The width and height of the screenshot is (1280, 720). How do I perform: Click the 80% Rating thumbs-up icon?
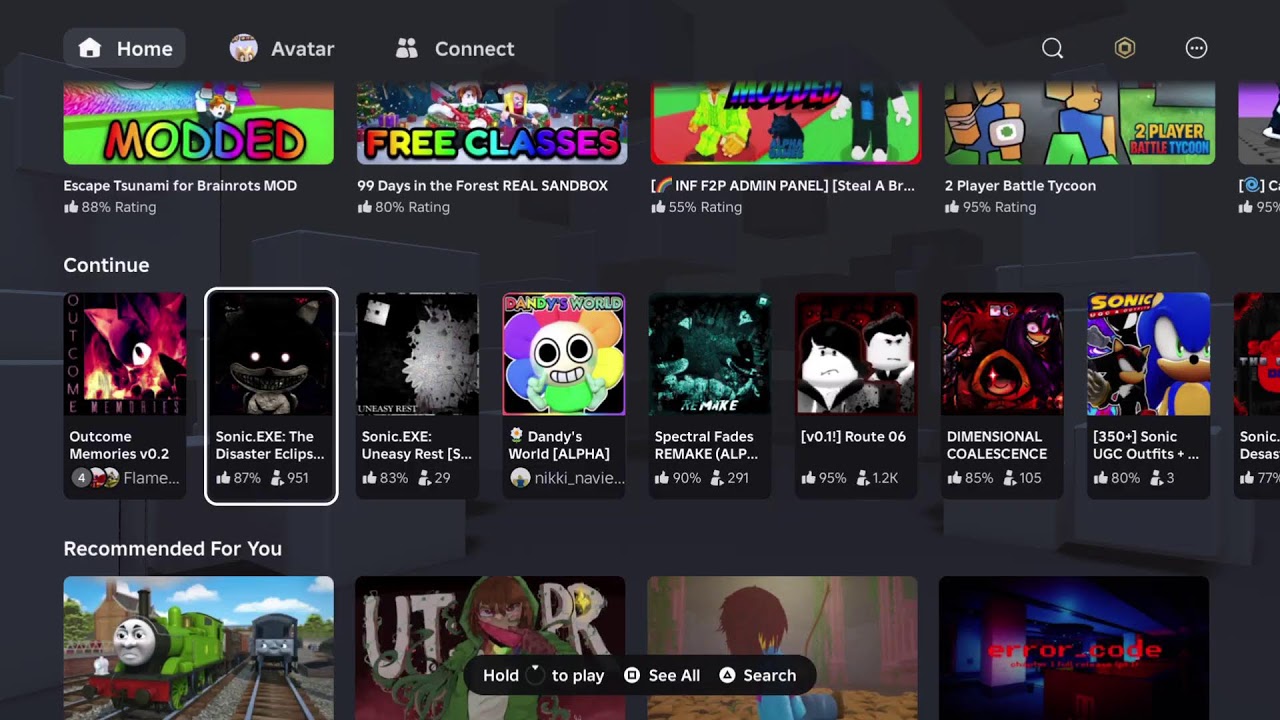(364, 207)
